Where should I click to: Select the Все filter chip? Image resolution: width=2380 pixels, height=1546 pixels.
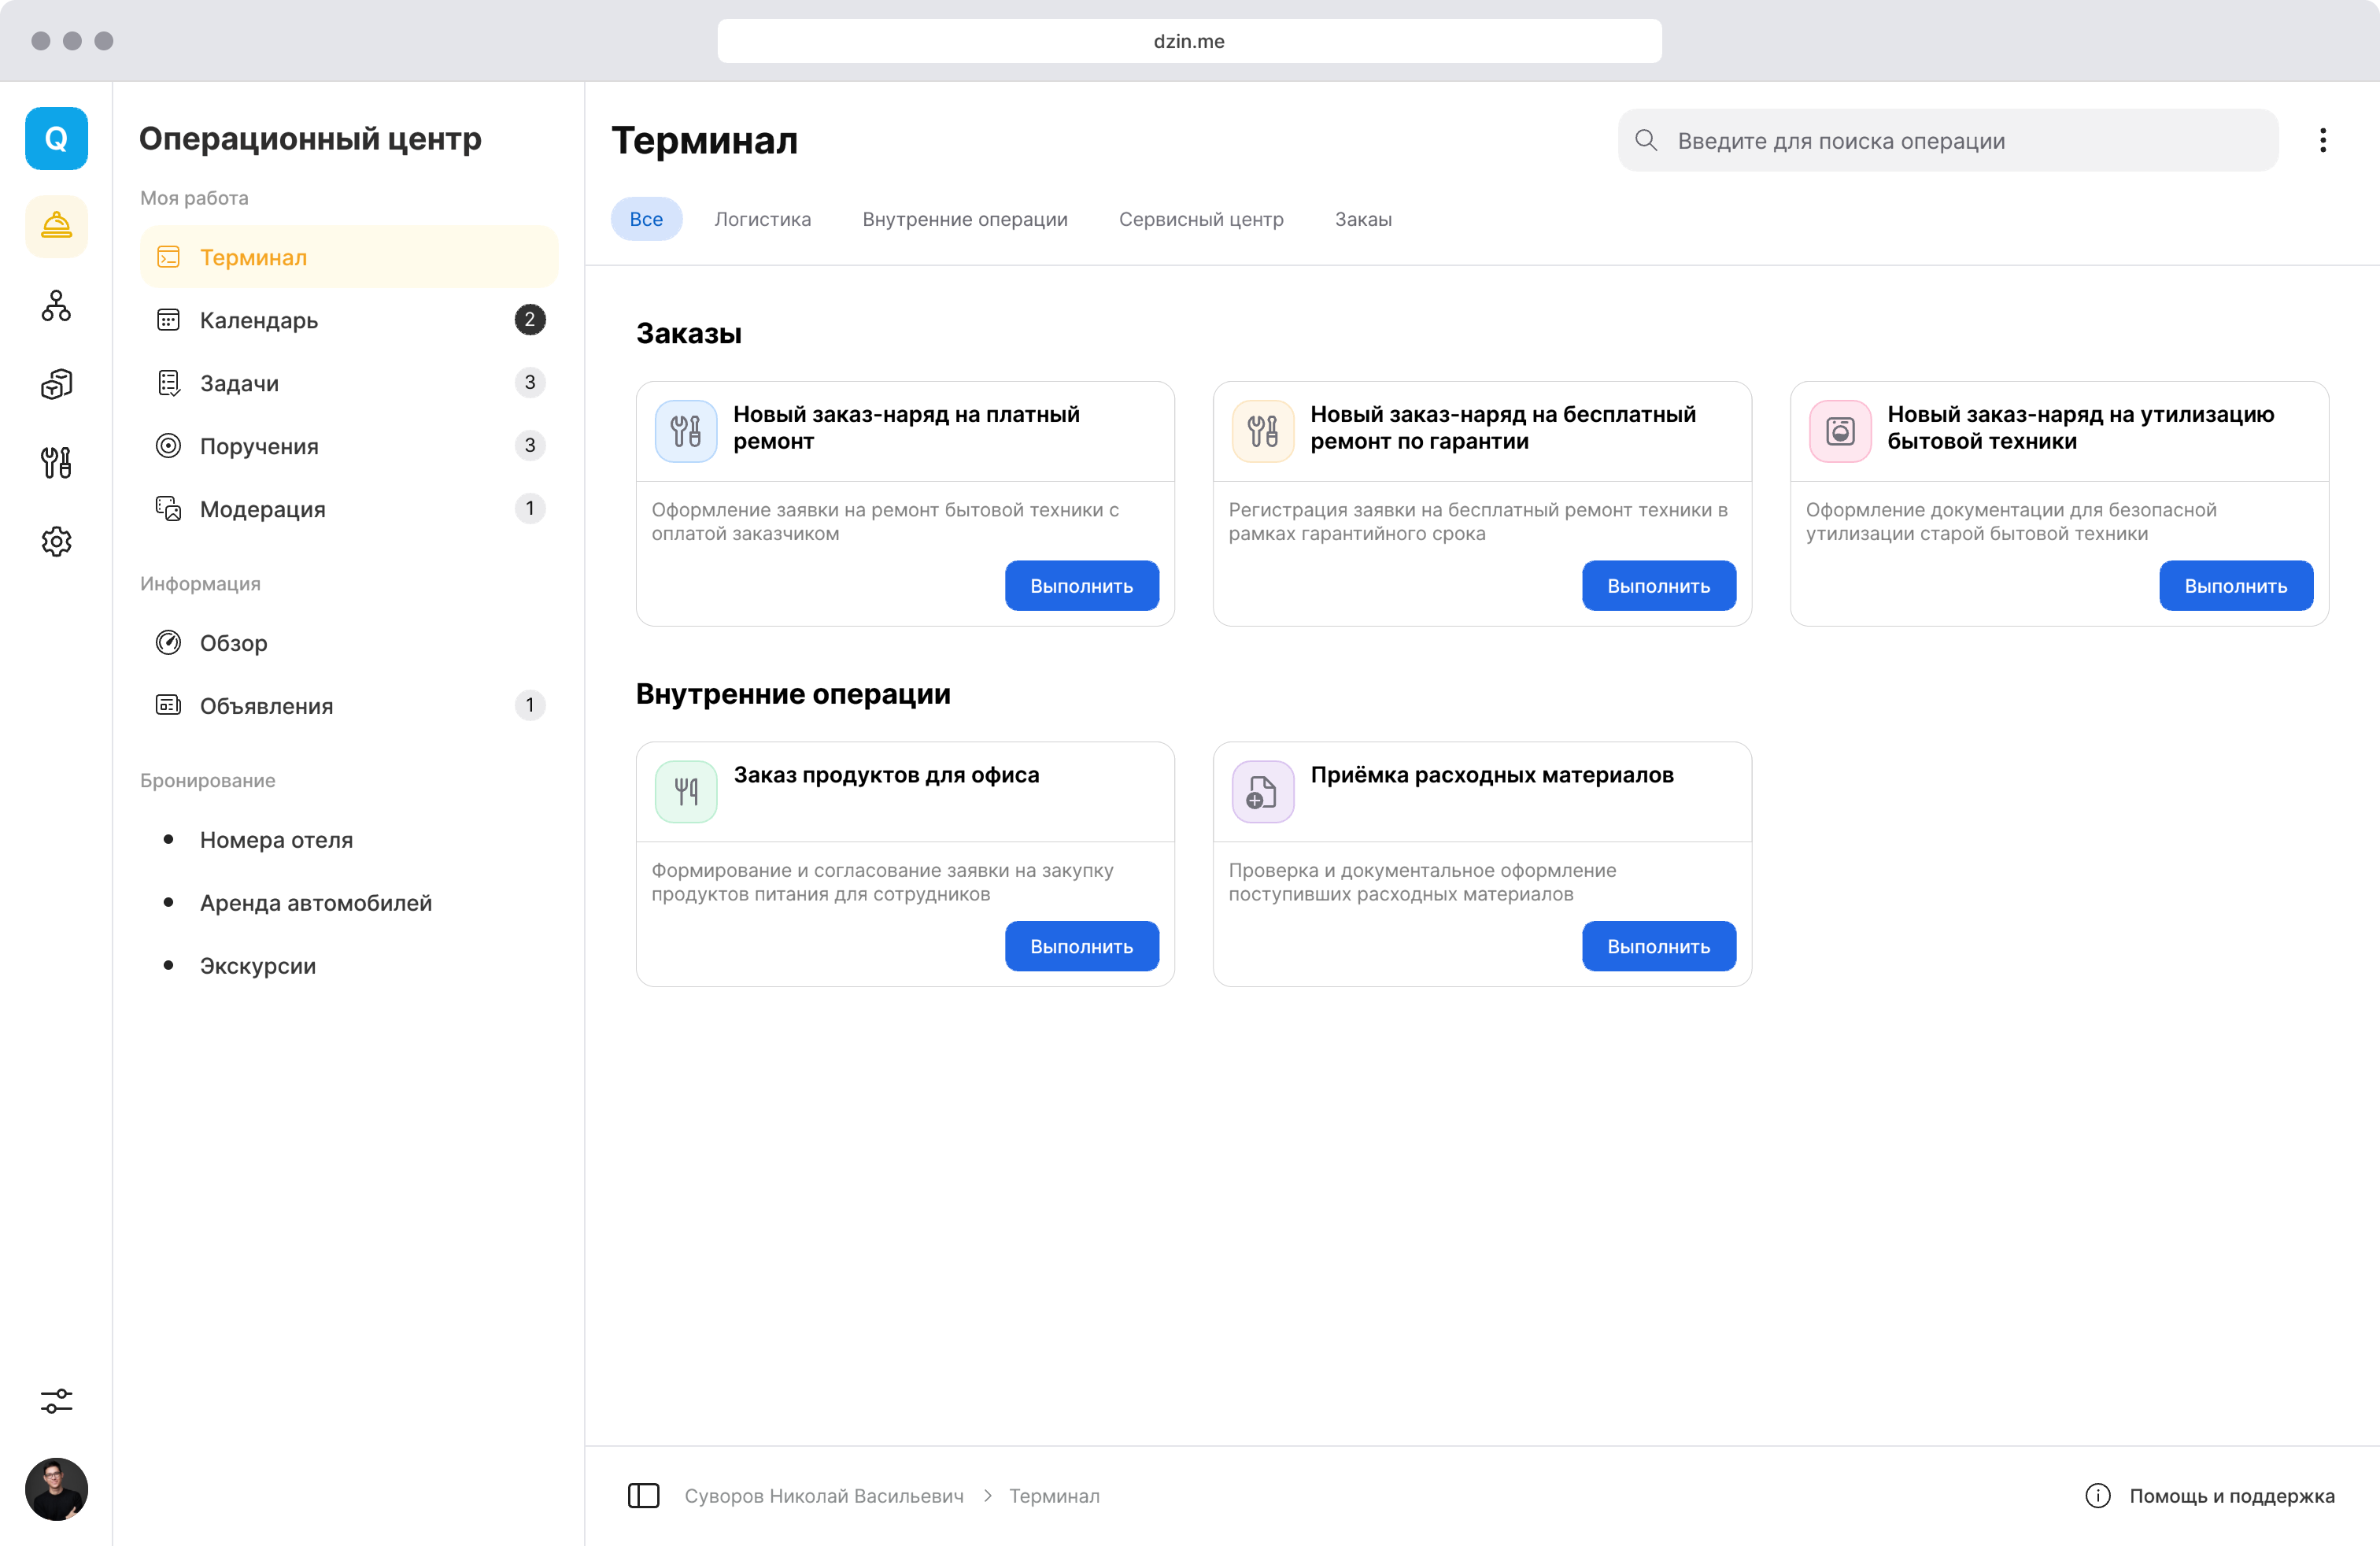click(646, 218)
